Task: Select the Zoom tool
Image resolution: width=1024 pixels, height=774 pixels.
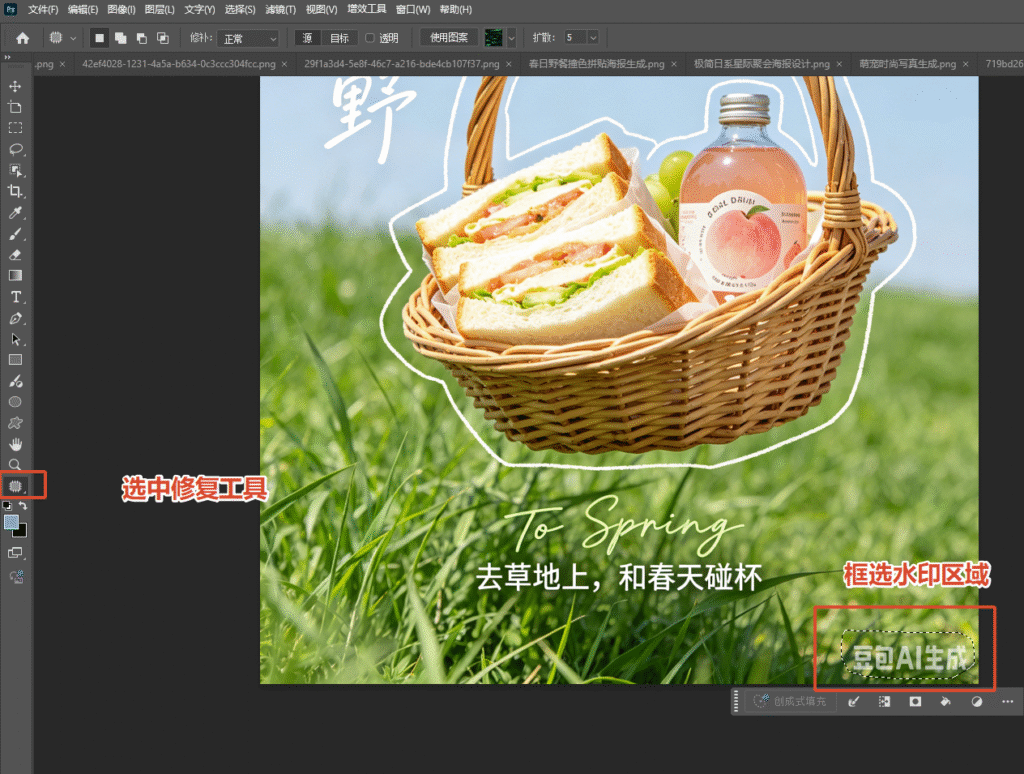Action: click(x=15, y=464)
